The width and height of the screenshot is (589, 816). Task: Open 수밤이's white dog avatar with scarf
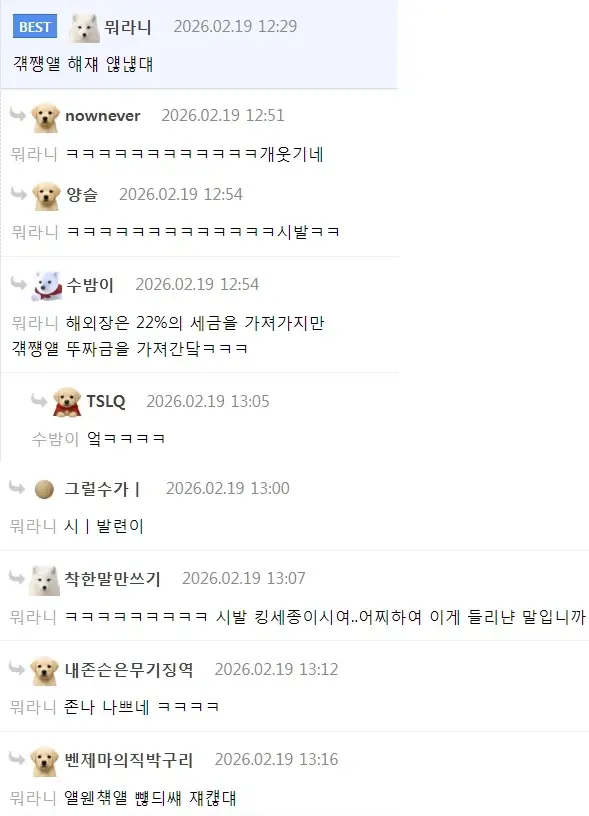coord(47,286)
